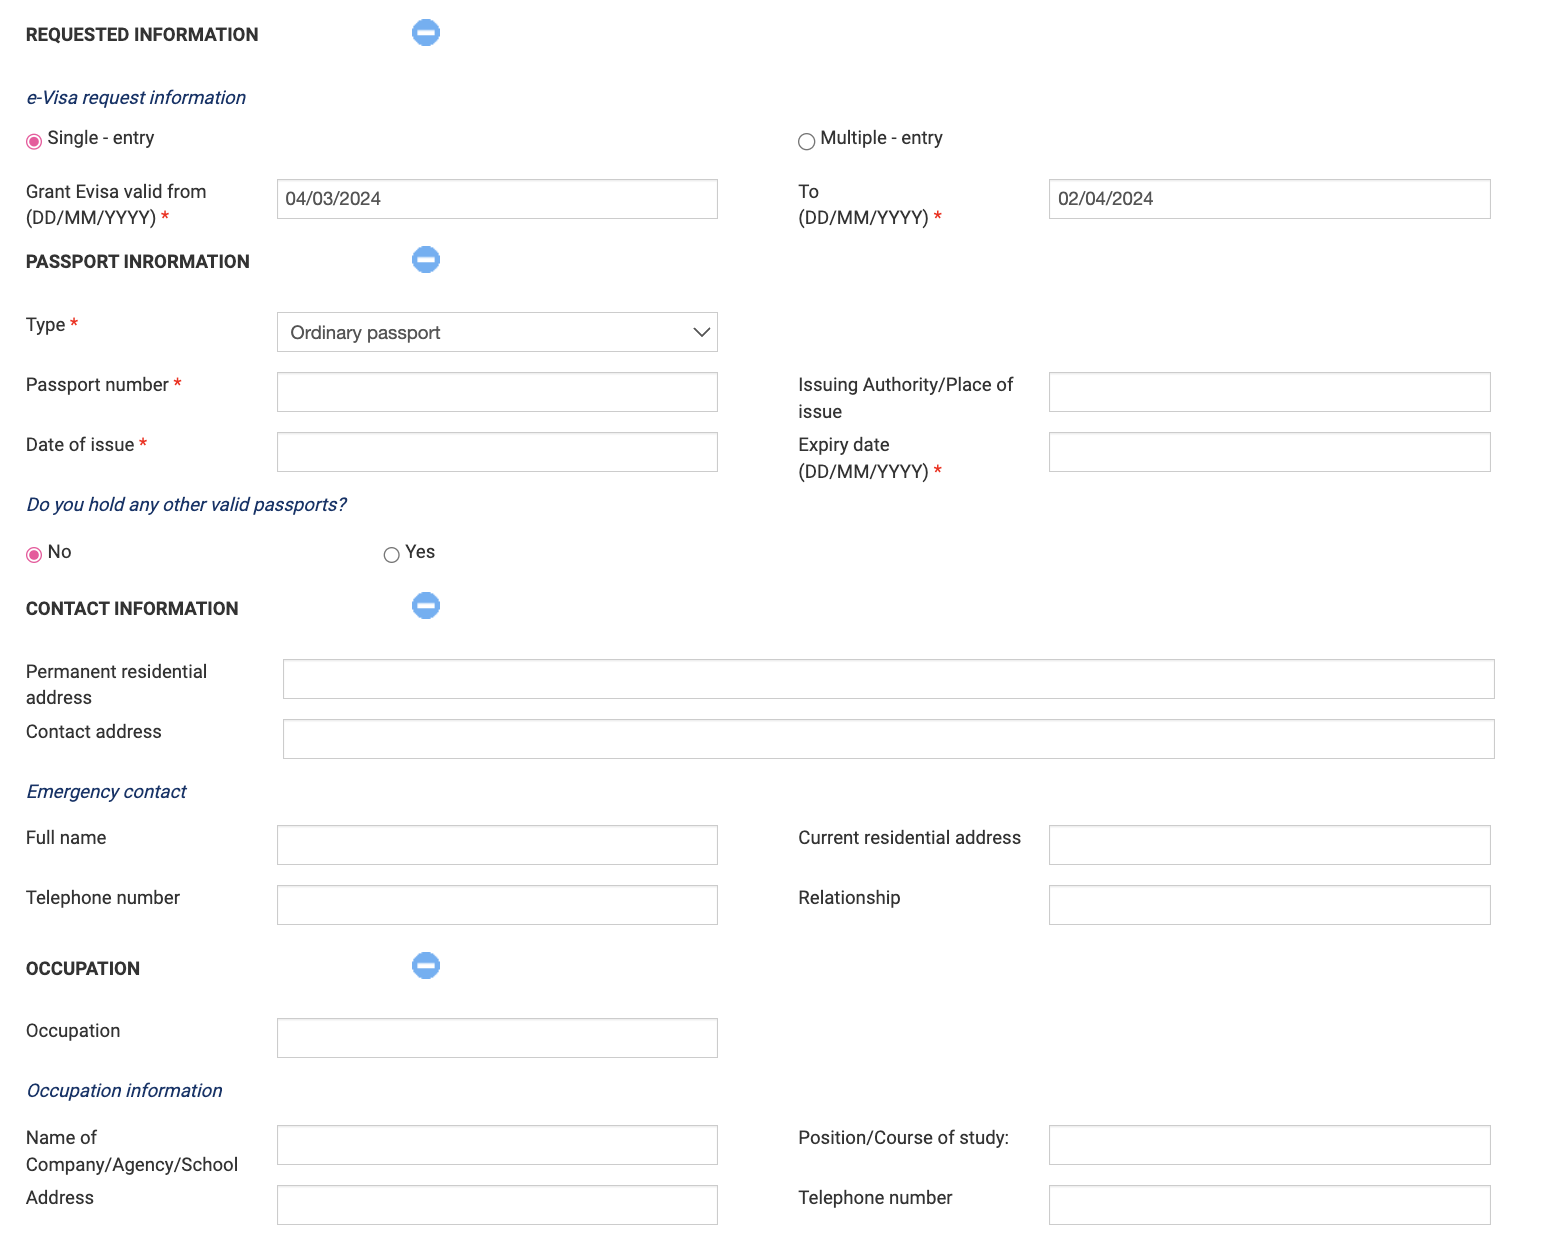This screenshot has height=1252, width=1558.
Task: Choose Yes for other valid passports
Action: pyautogui.click(x=392, y=555)
